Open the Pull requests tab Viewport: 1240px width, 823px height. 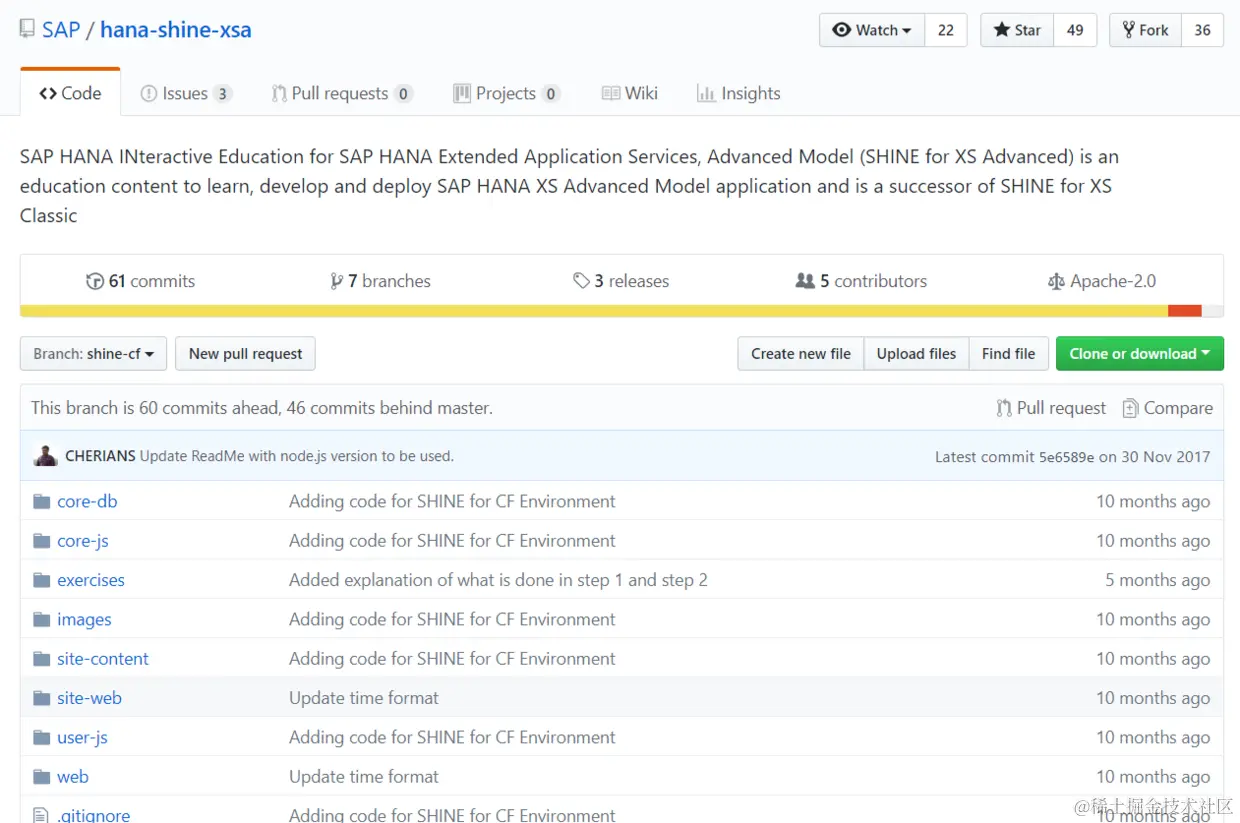pos(342,93)
